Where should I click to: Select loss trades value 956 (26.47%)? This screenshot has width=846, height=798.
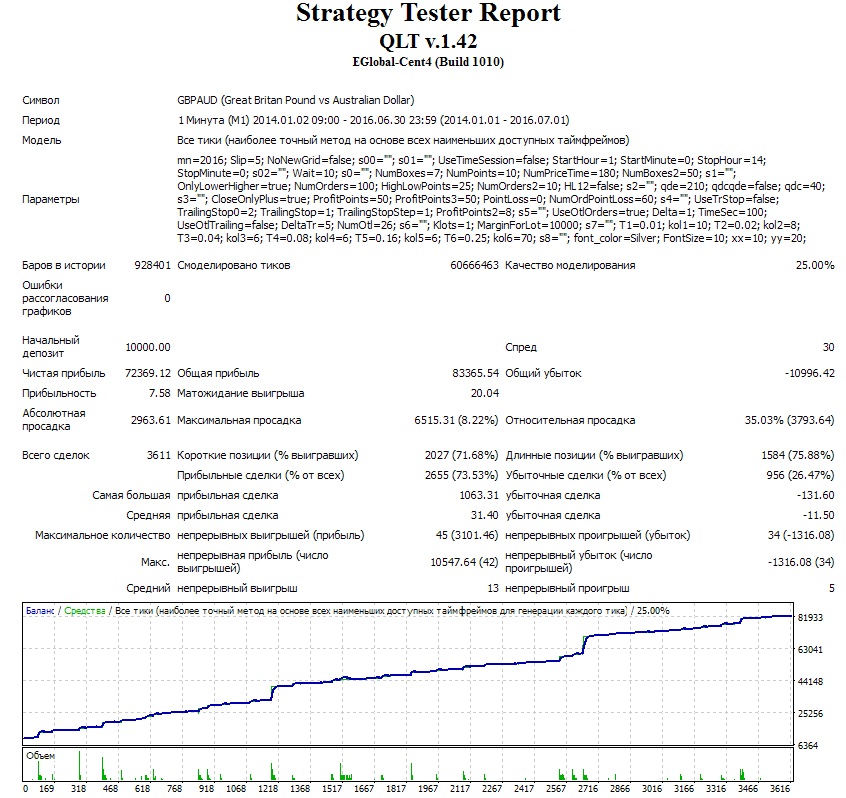coord(800,475)
